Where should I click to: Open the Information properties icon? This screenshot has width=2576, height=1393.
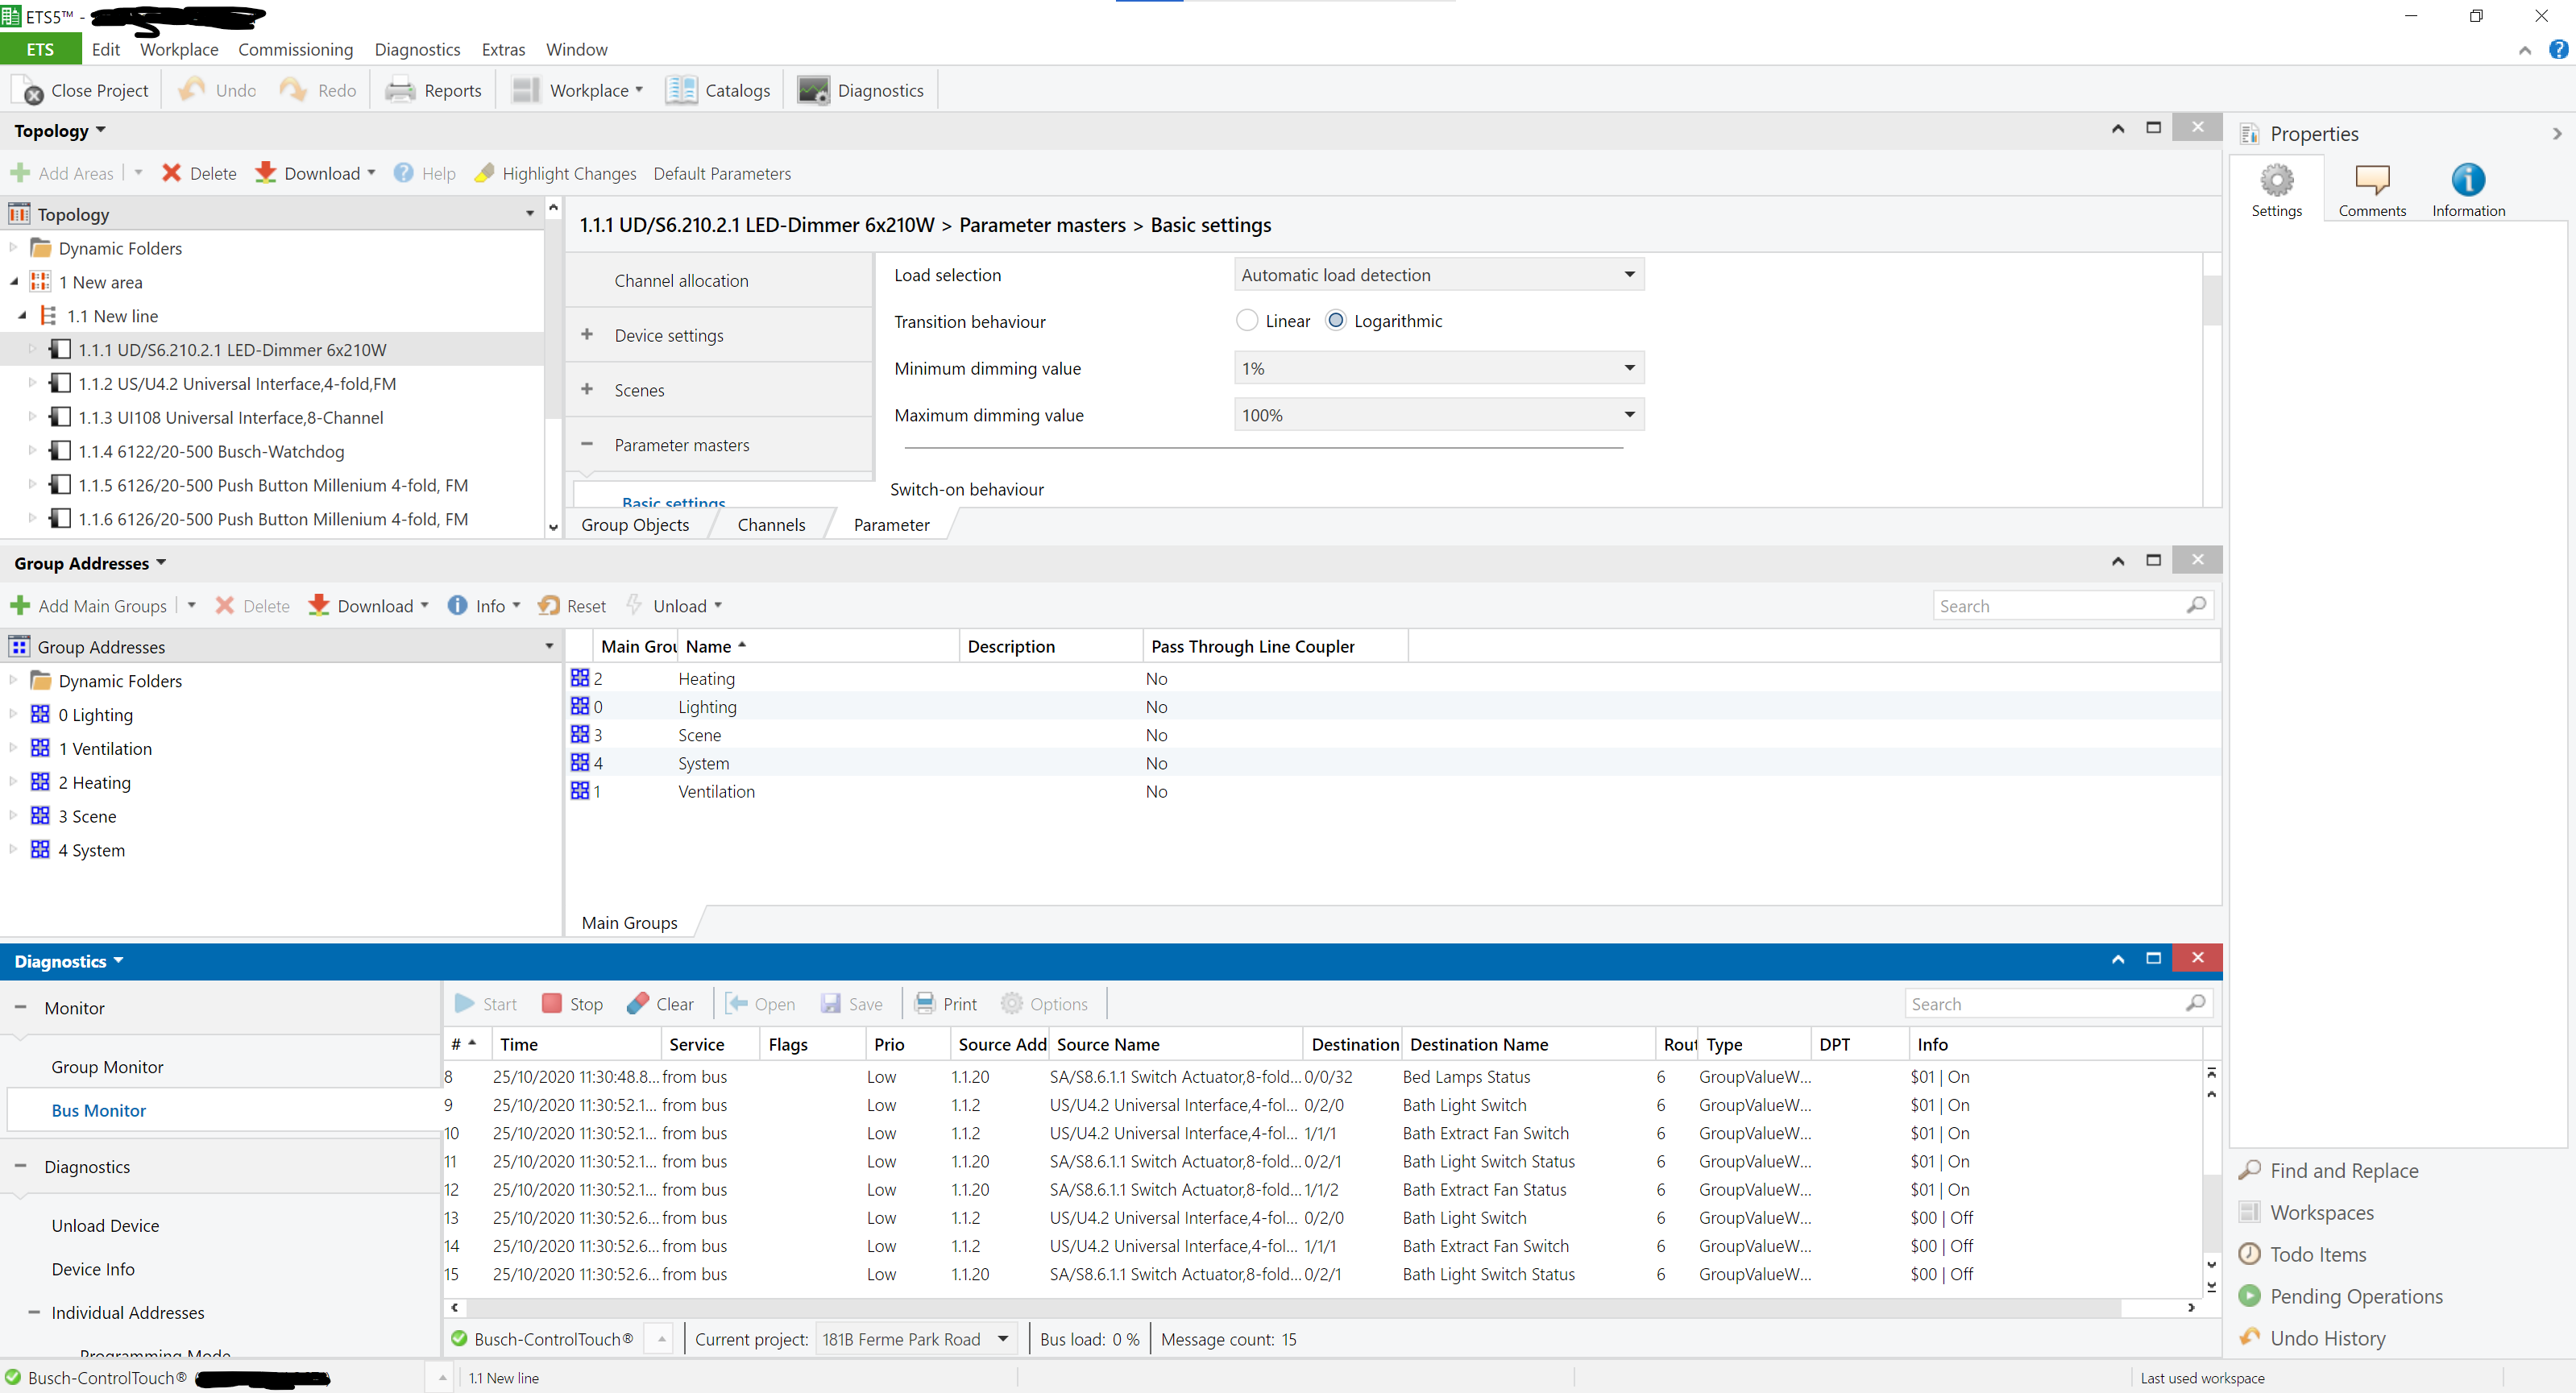point(2467,180)
